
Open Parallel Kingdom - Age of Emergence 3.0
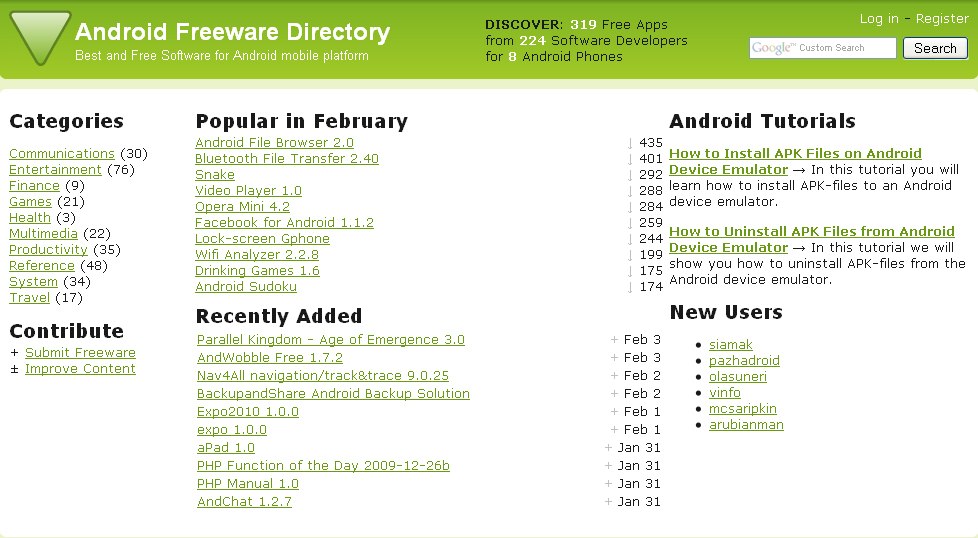[x=331, y=340]
